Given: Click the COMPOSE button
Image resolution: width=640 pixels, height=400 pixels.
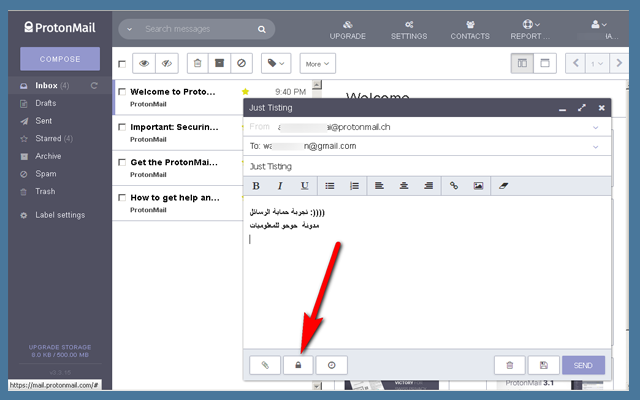Looking at the screenshot, I should pyautogui.click(x=60, y=58).
